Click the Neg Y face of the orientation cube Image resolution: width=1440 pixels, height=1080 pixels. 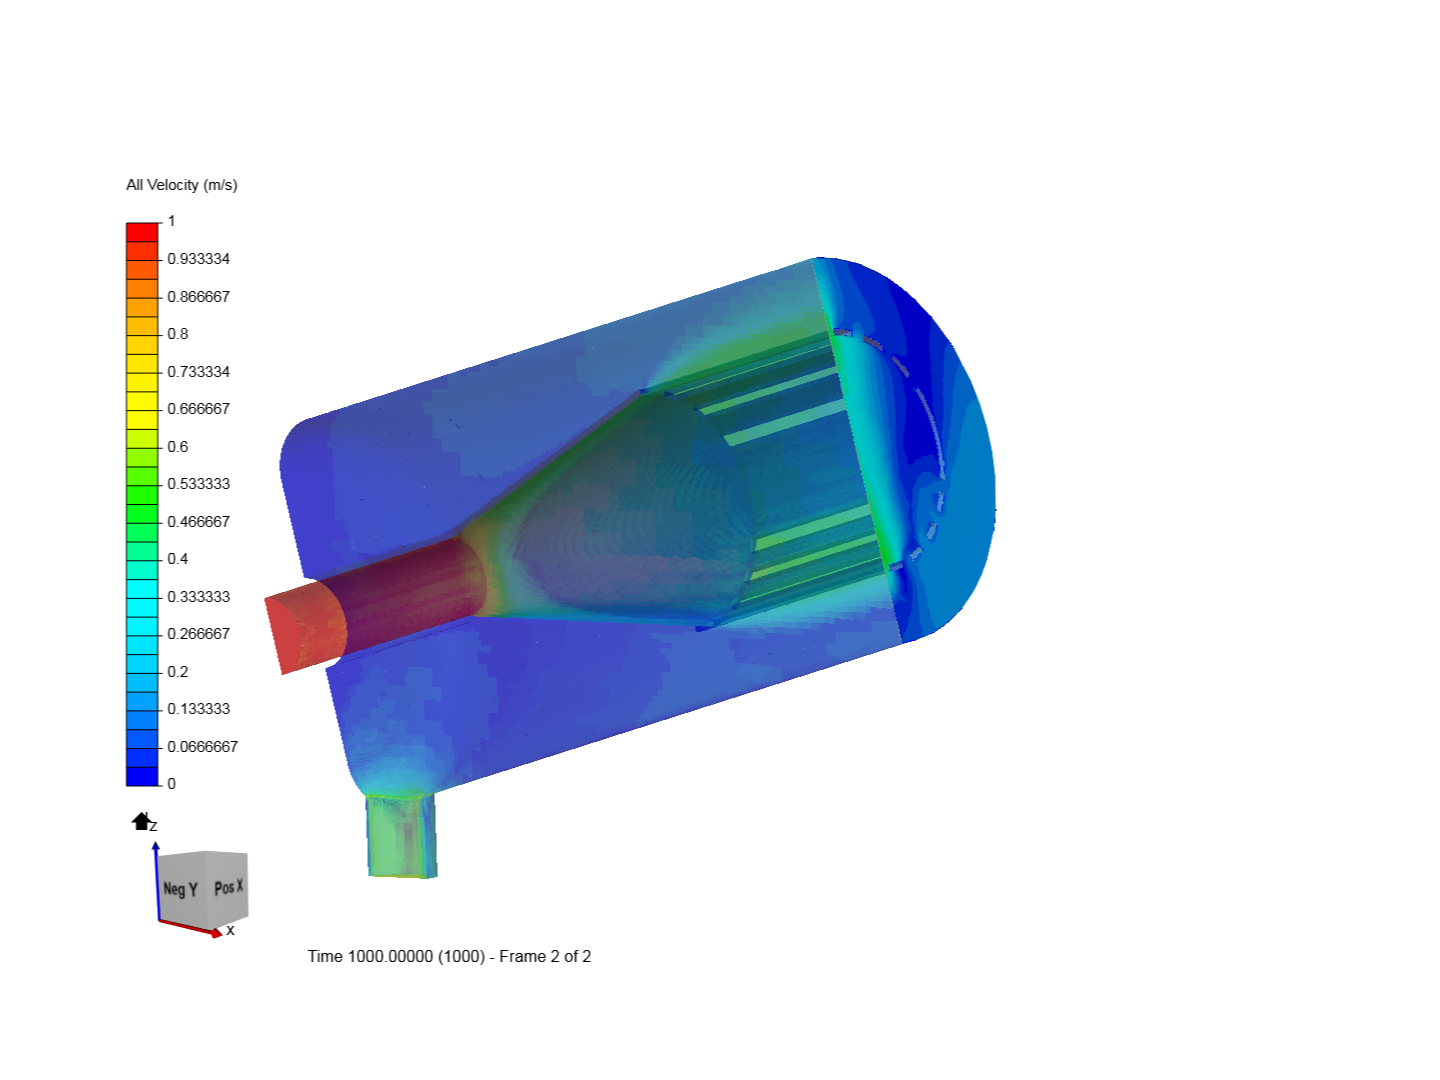point(181,889)
